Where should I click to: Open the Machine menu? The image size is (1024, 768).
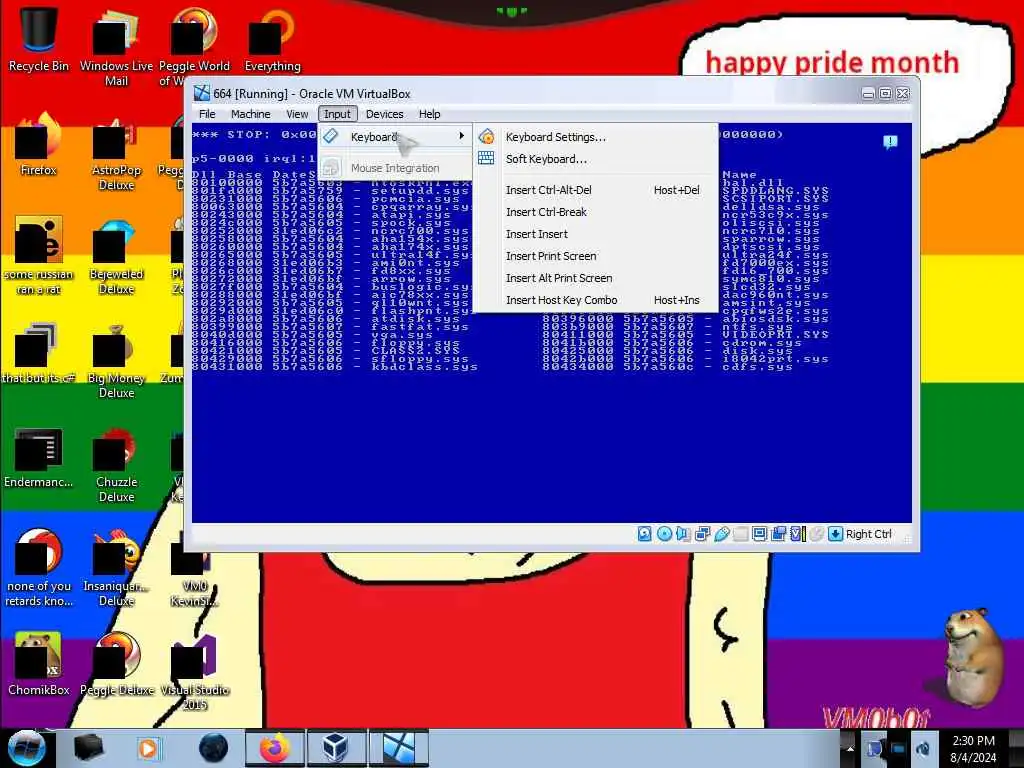pyautogui.click(x=251, y=114)
